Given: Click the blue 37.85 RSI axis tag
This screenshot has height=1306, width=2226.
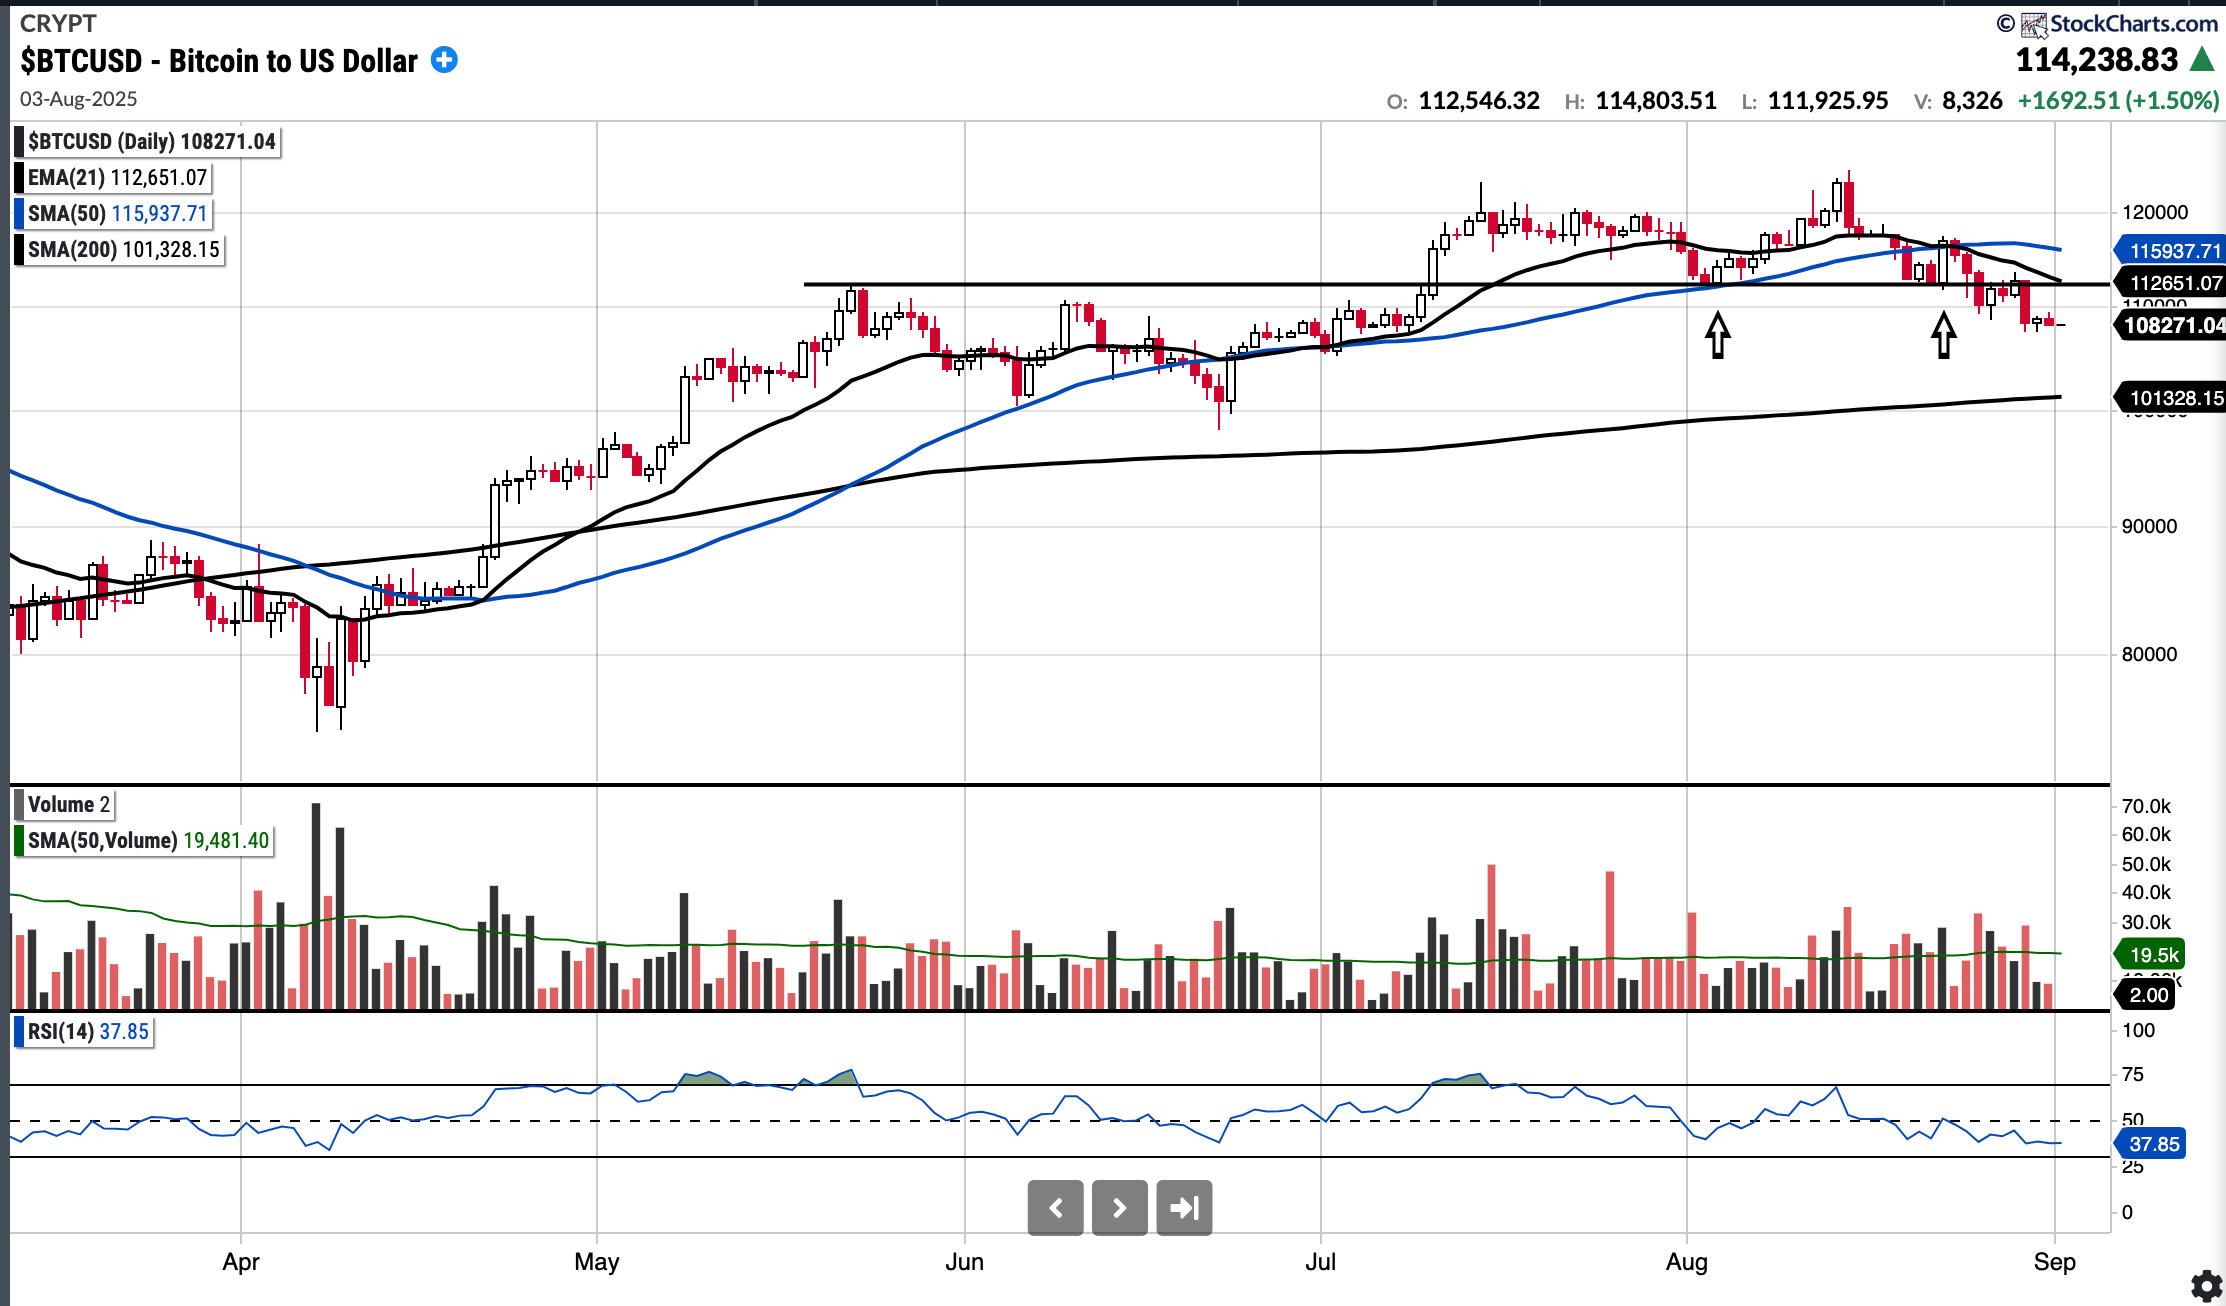Looking at the screenshot, I should 2152,1144.
